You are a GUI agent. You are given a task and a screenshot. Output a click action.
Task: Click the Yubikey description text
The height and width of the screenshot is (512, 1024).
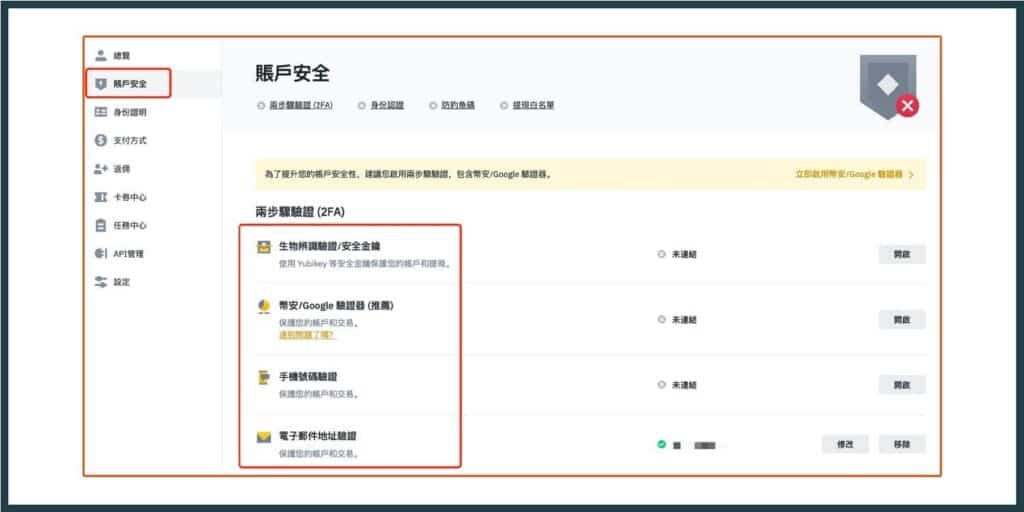click(365, 264)
